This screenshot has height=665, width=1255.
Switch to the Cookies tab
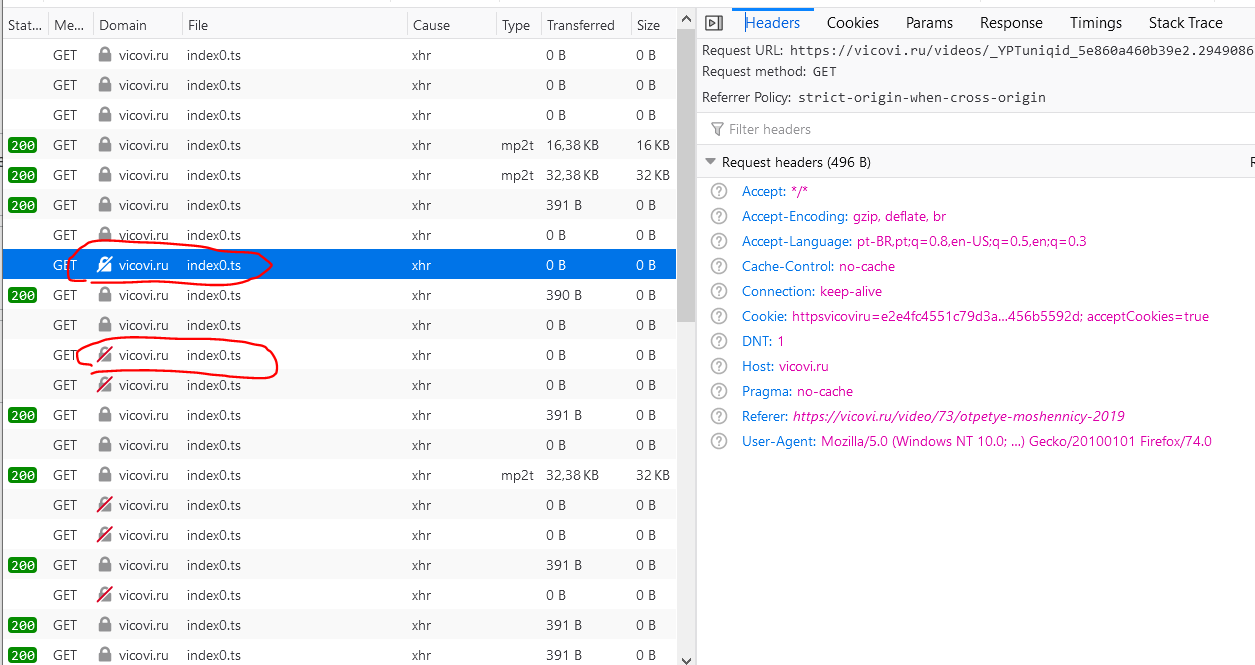point(853,23)
